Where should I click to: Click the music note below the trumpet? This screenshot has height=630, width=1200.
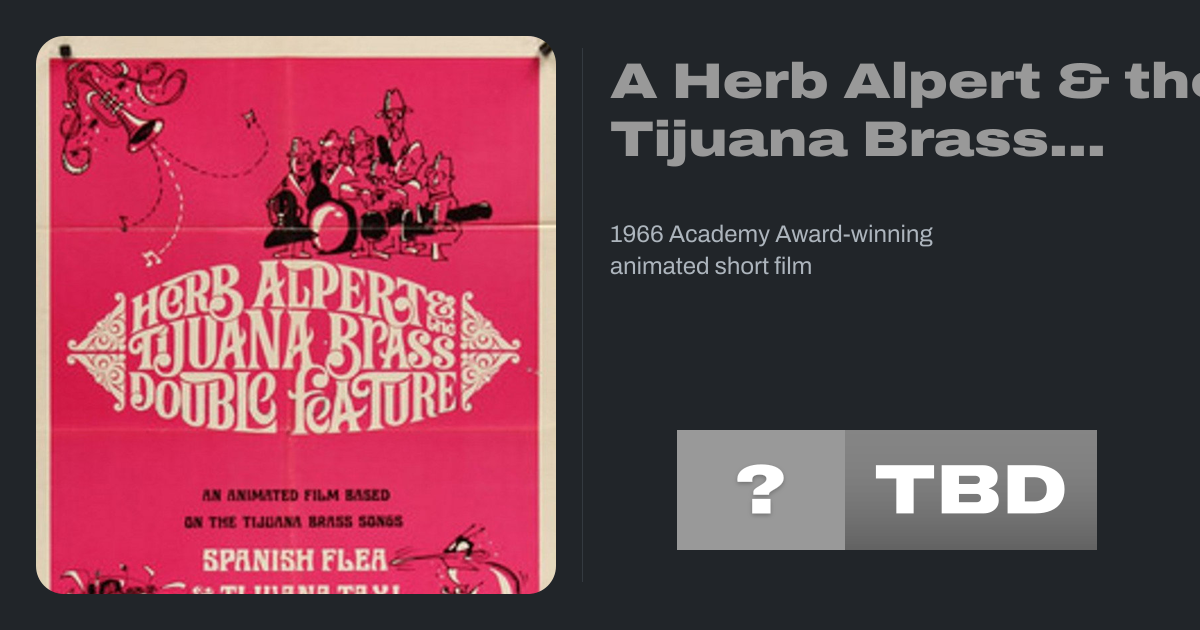pos(152,259)
